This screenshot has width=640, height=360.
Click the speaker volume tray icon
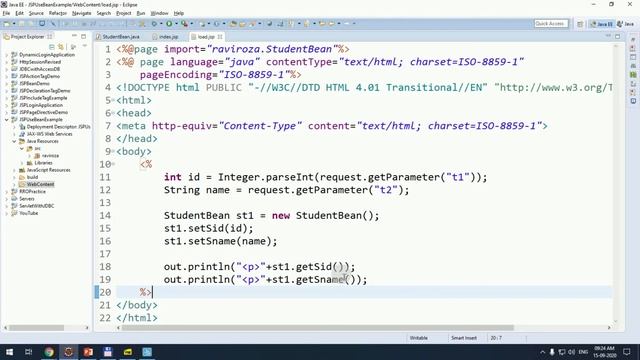click(x=571, y=352)
